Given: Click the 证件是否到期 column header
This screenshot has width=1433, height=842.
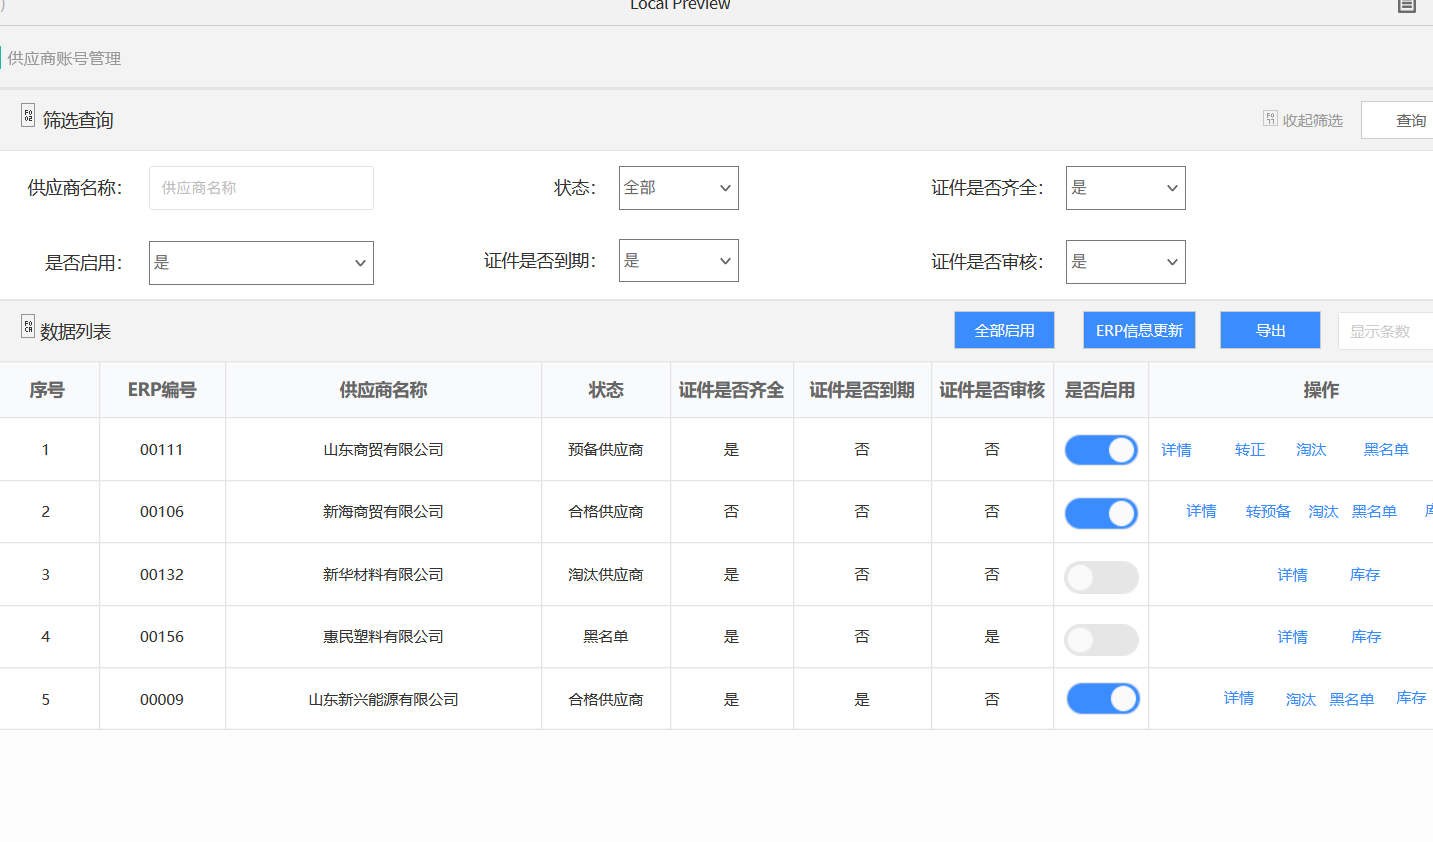Looking at the screenshot, I should 862,390.
